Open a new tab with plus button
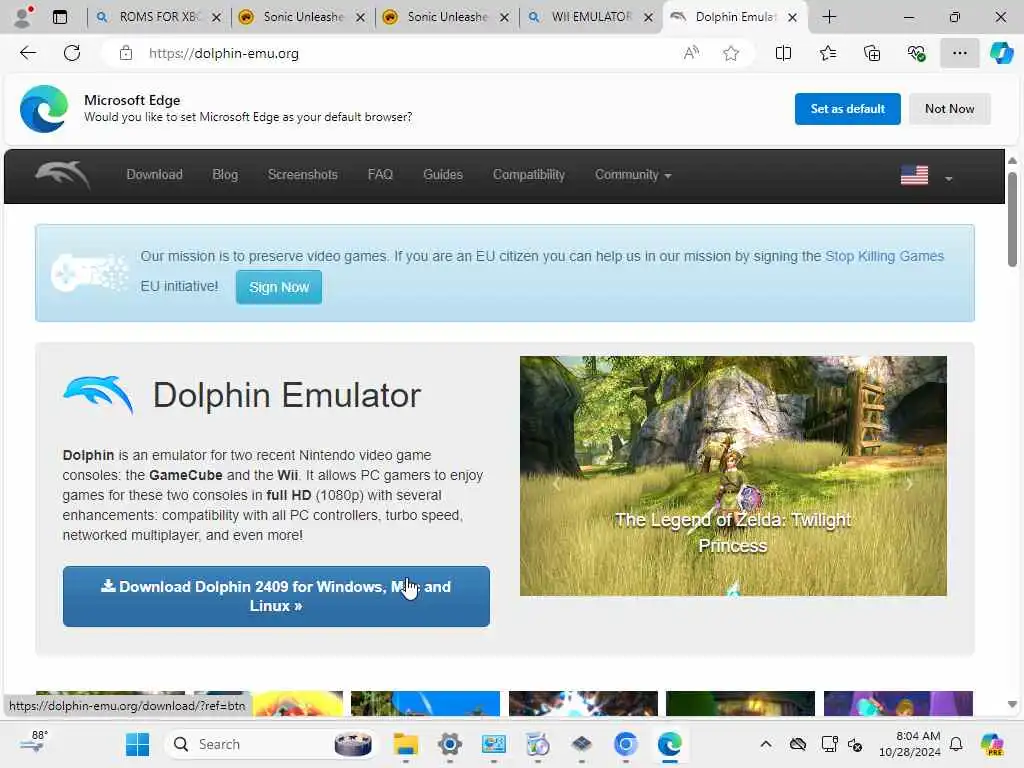Image resolution: width=1024 pixels, height=768 pixels. 829,17
